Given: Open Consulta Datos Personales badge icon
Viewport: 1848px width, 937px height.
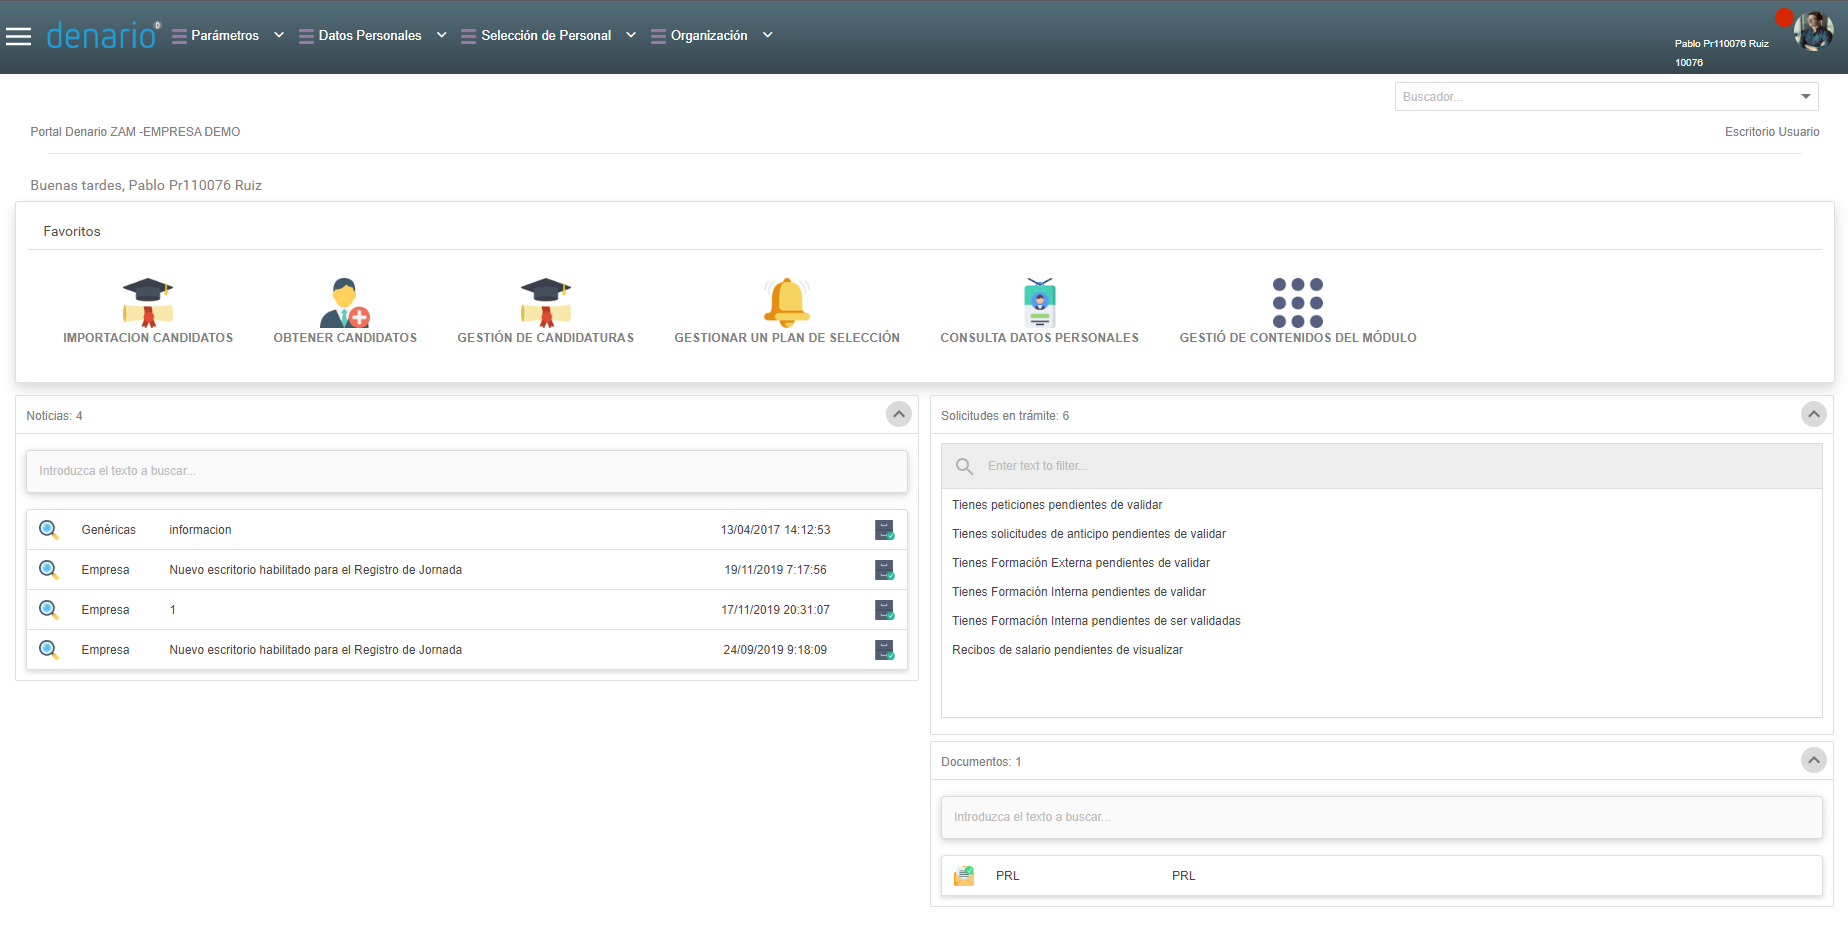Looking at the screenshot, I should click(1040, 302).
